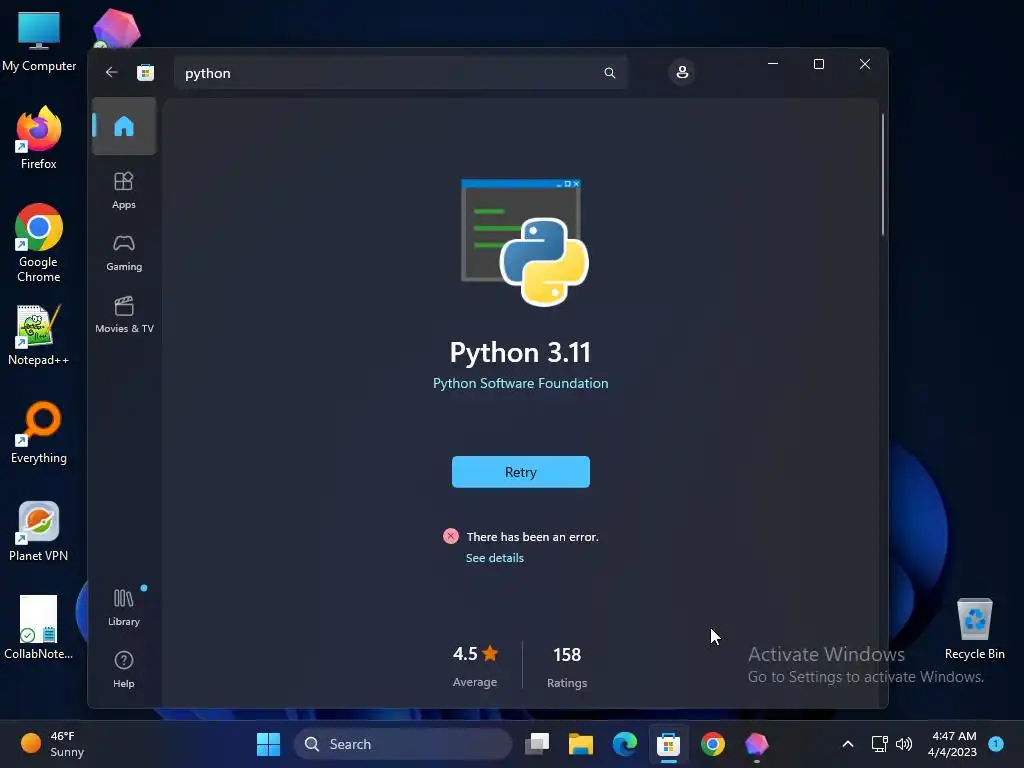Click the Store page vertical scrollbar
Image resolution: width=1024 pixels, height=768 pixels.
pos(882,175)
